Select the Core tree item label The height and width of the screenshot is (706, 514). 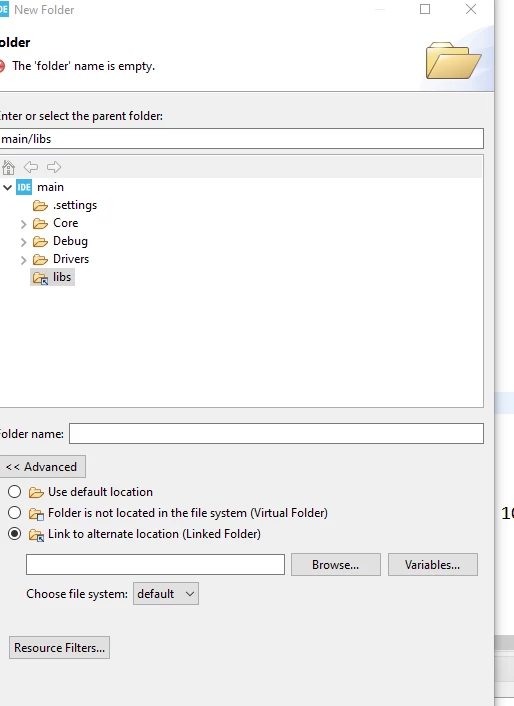(66, 223)
